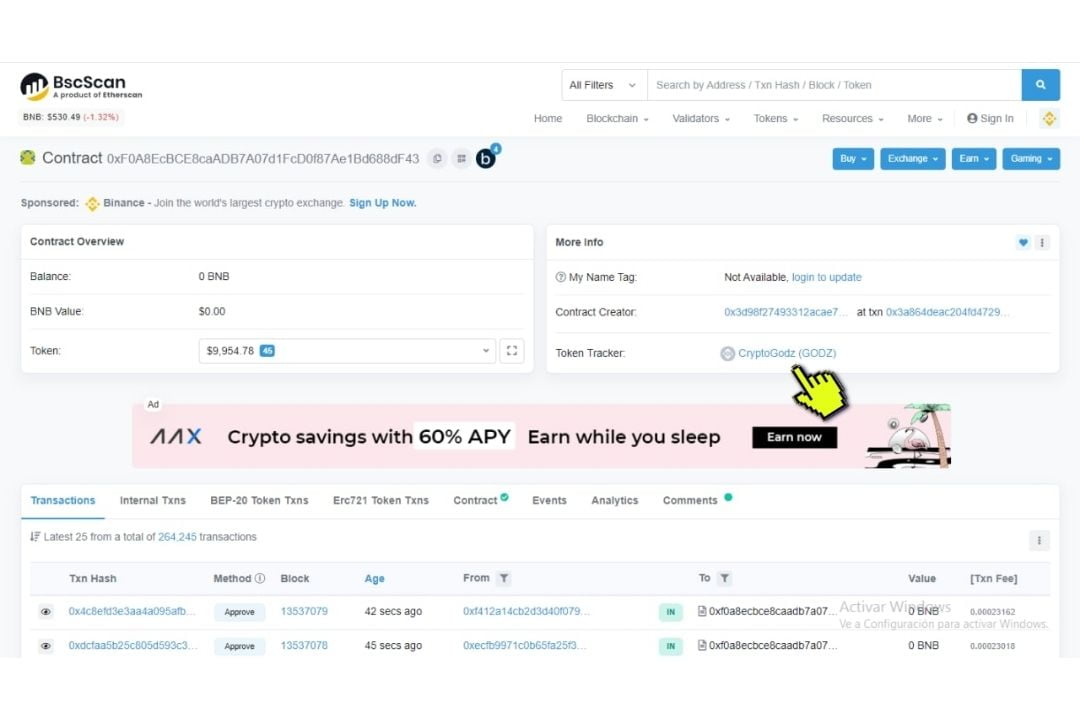Focus the address search input field
The image size is (1080, 720).
(834, 85)
